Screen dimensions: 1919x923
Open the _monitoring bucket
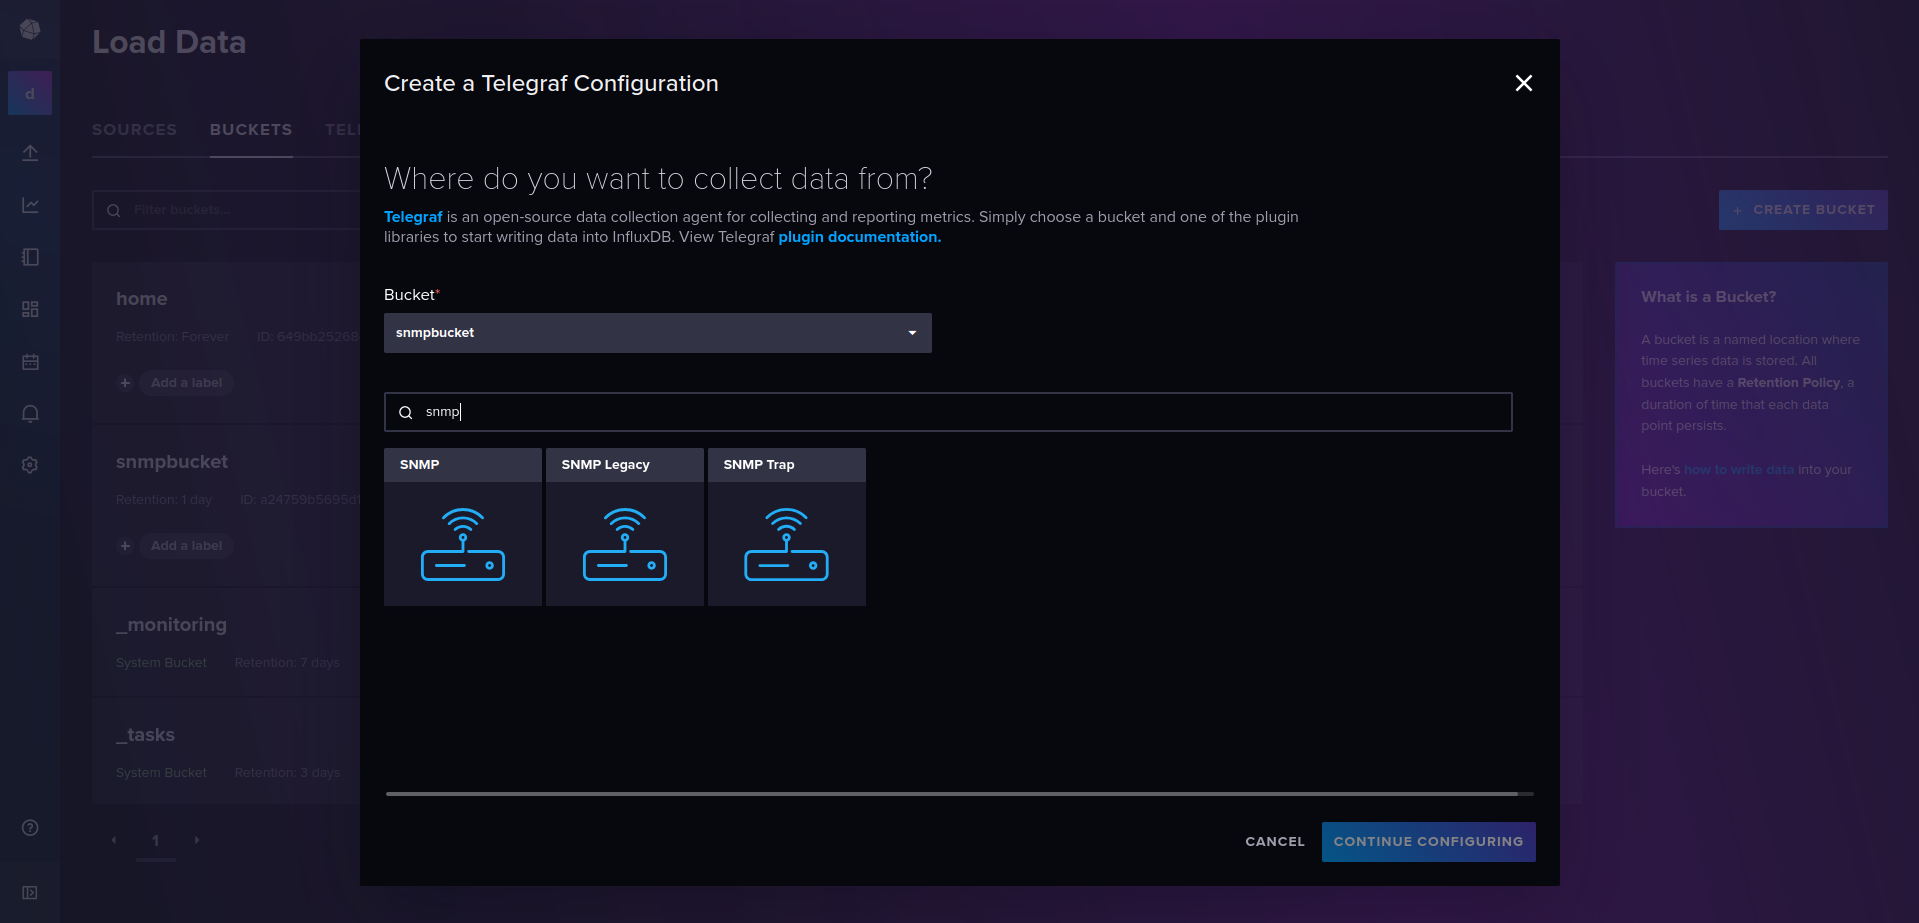tap(171, 625)
